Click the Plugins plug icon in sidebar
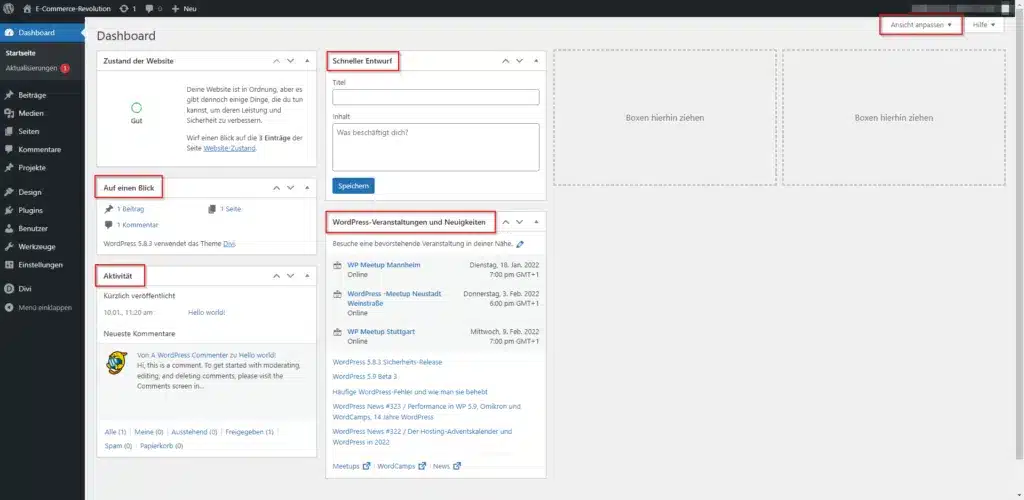1024x500 pixels. tap(8, 211)
